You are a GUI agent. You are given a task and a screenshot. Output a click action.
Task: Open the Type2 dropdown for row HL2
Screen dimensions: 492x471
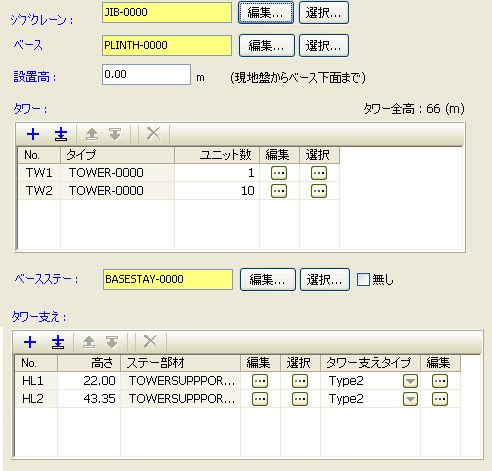pyautogui.click(x=410, y=399)
